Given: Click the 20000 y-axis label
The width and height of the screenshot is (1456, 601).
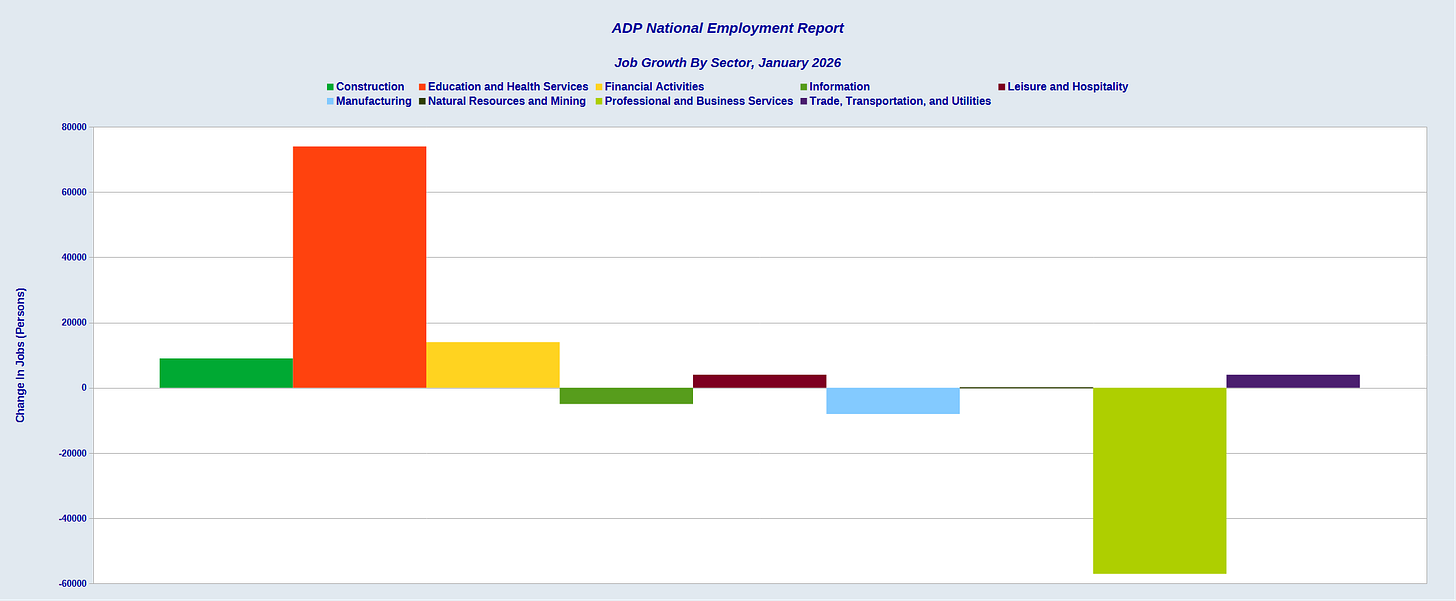Looking at the screenshot, I should click(x=74, y=323).
